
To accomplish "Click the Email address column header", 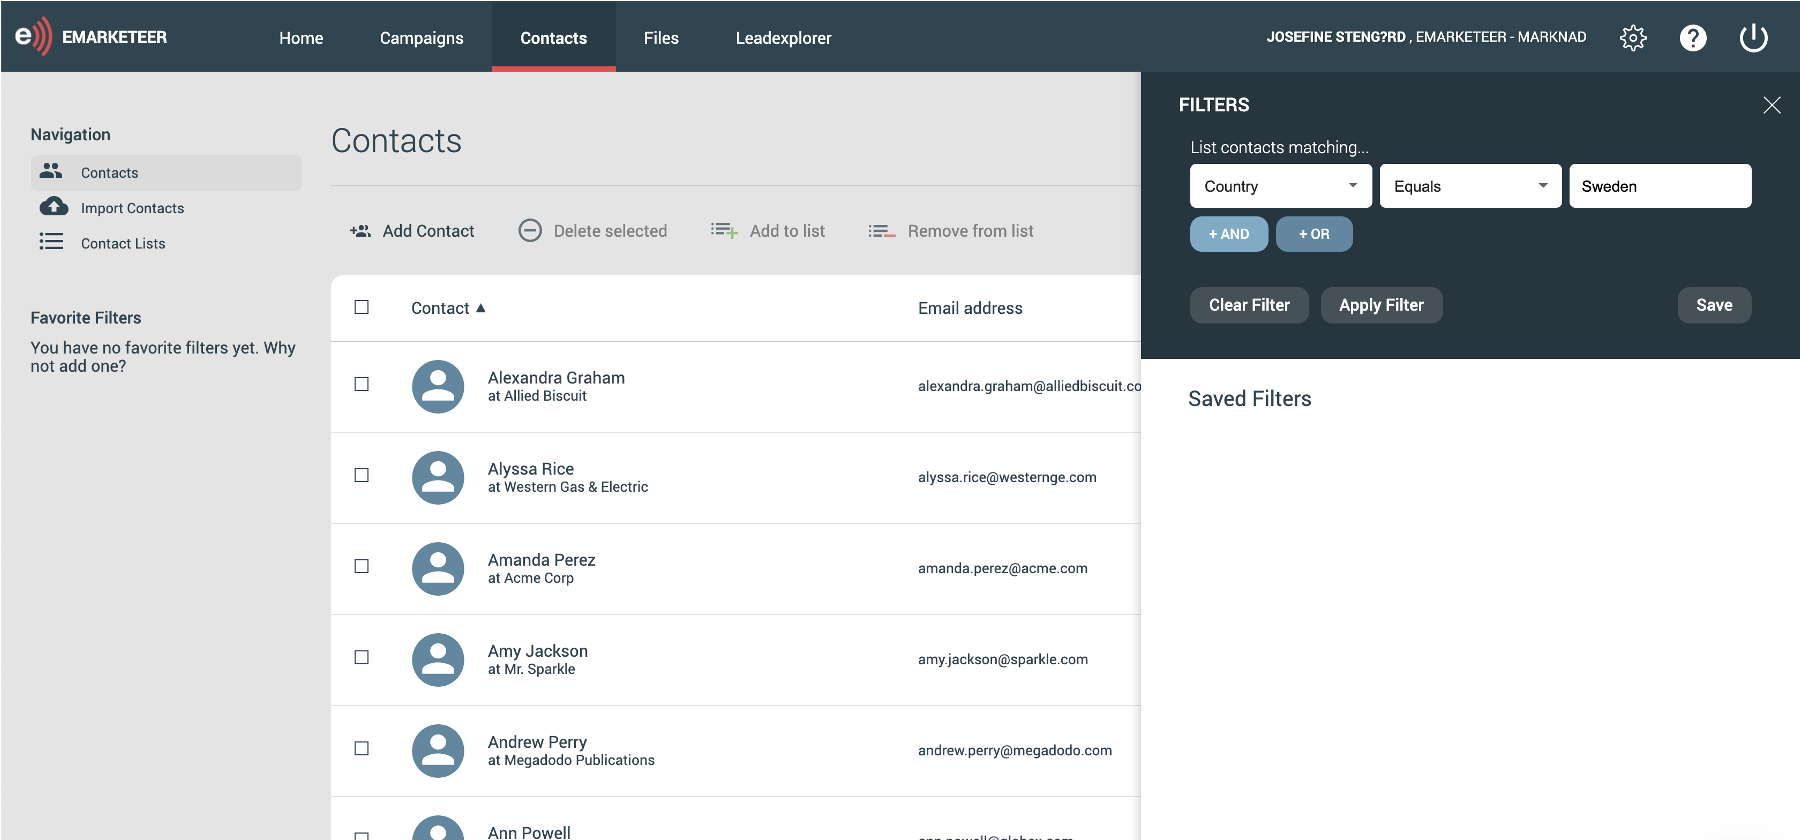I will click(970, 308).
